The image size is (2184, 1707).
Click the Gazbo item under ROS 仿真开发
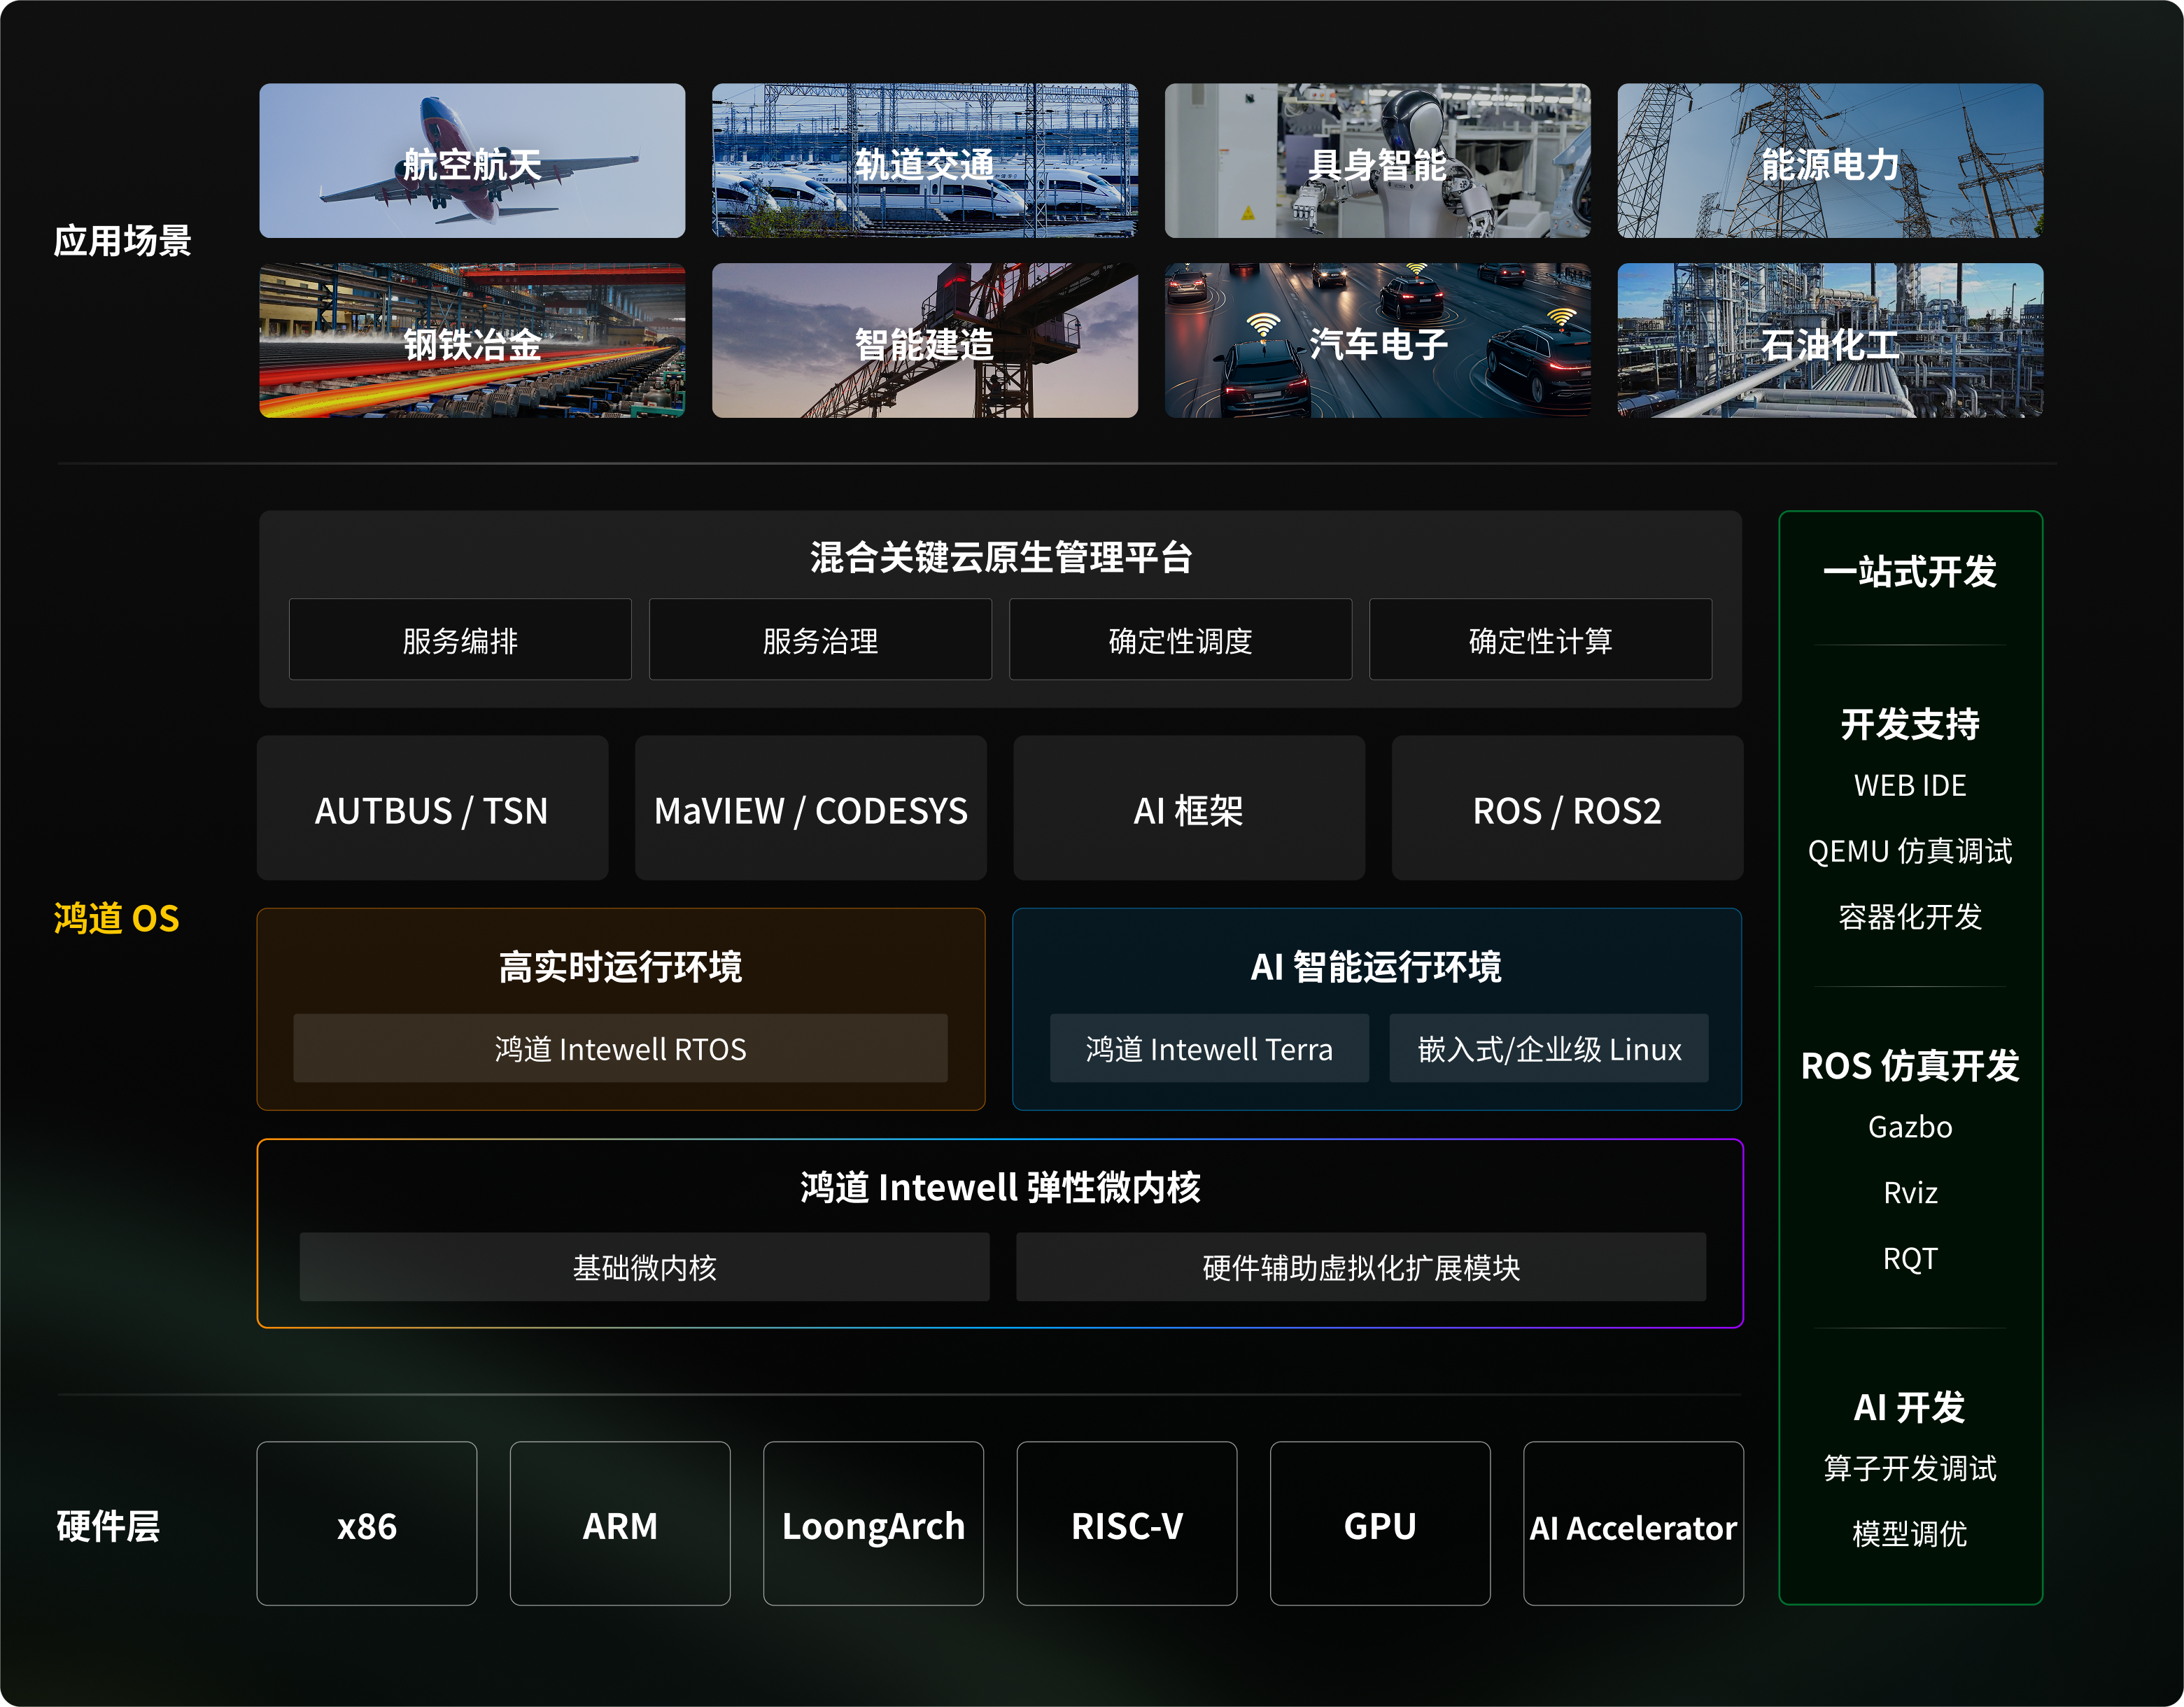point(1909,1127)
